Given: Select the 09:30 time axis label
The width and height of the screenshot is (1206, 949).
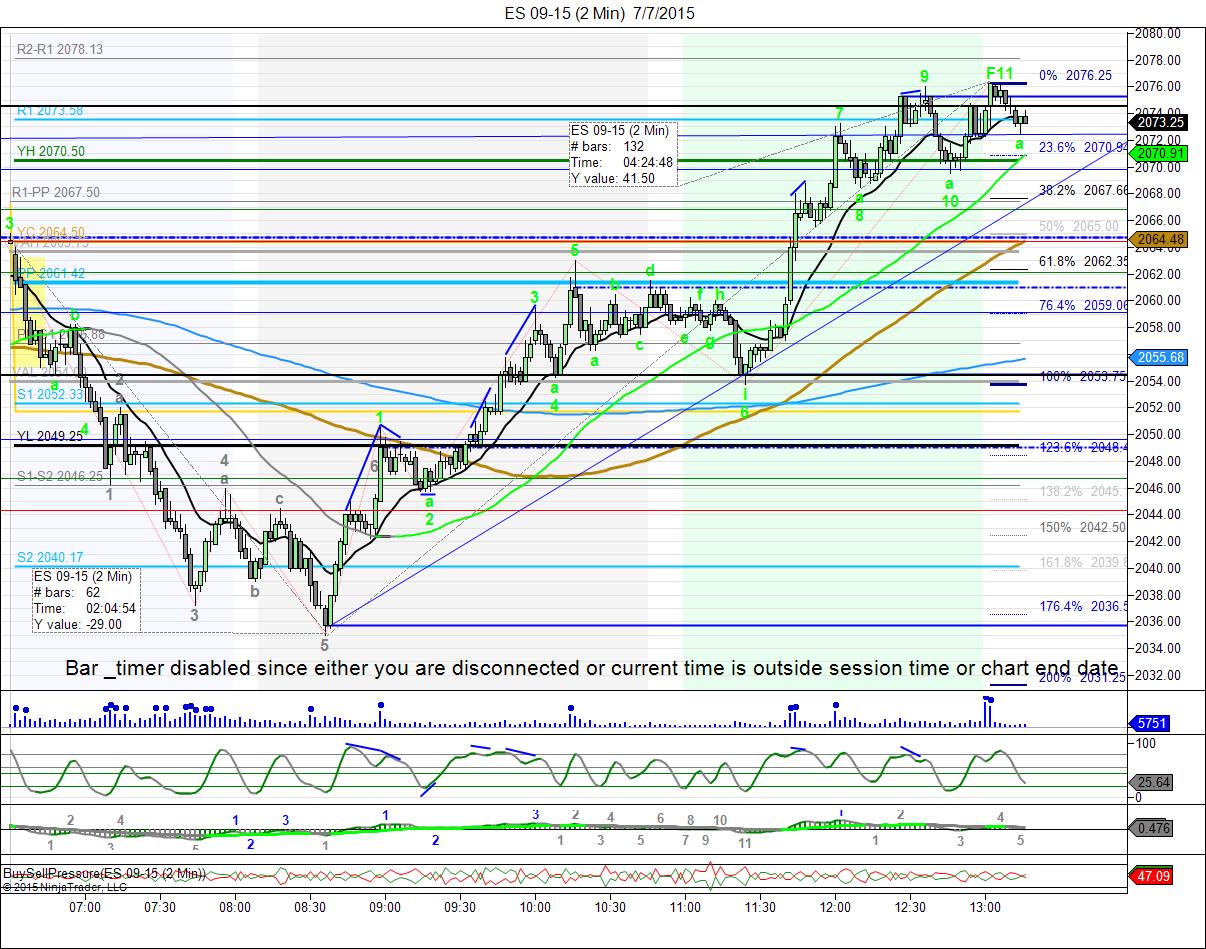Looking at the screenshot, I should (x=460, y=908).
